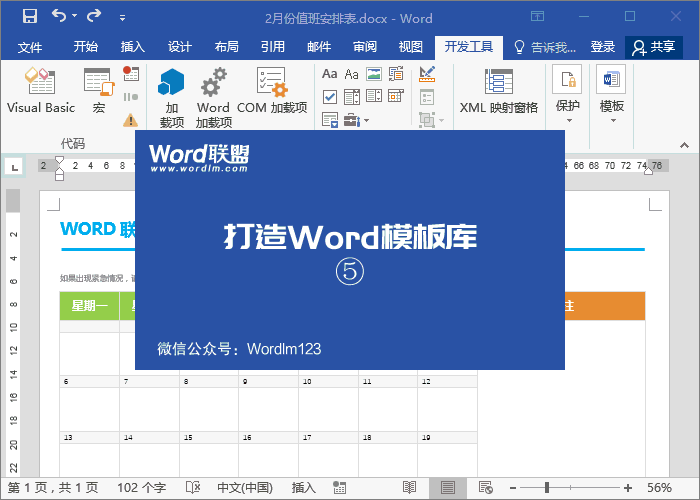The image size is (700, 500).
Task: Insert a rich text content control
Action: (x=329, y=74)
